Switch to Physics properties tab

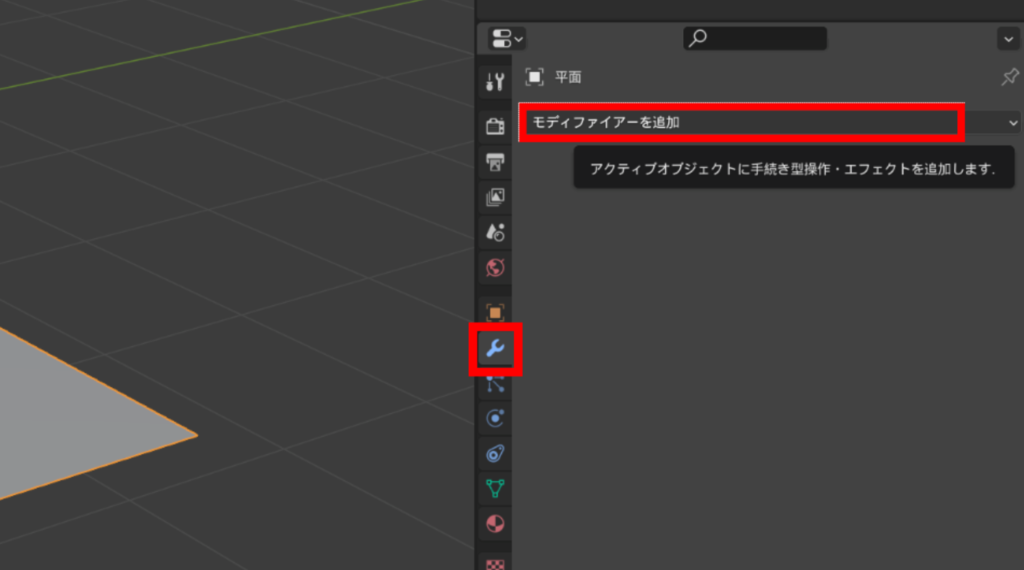tap(495, 419)
